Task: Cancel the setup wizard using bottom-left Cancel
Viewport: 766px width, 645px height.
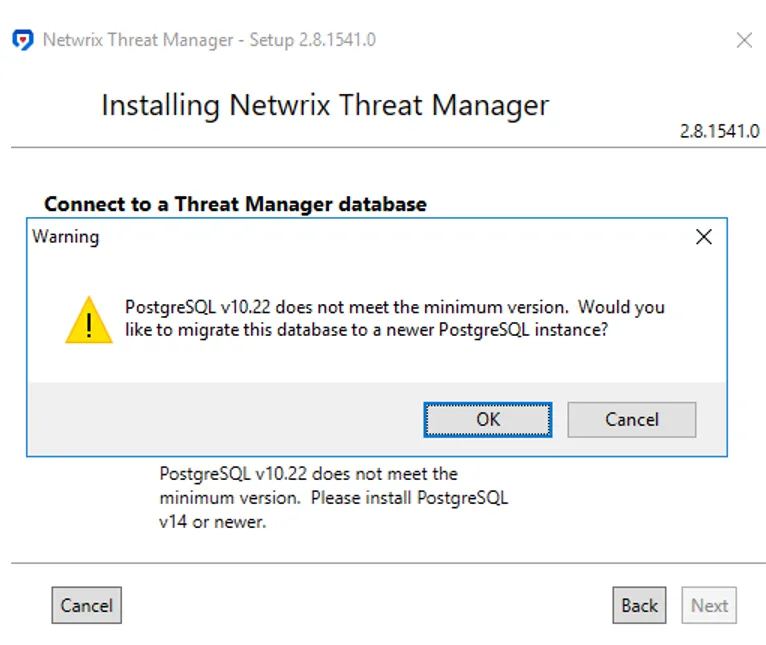Action: pos(86,605)
